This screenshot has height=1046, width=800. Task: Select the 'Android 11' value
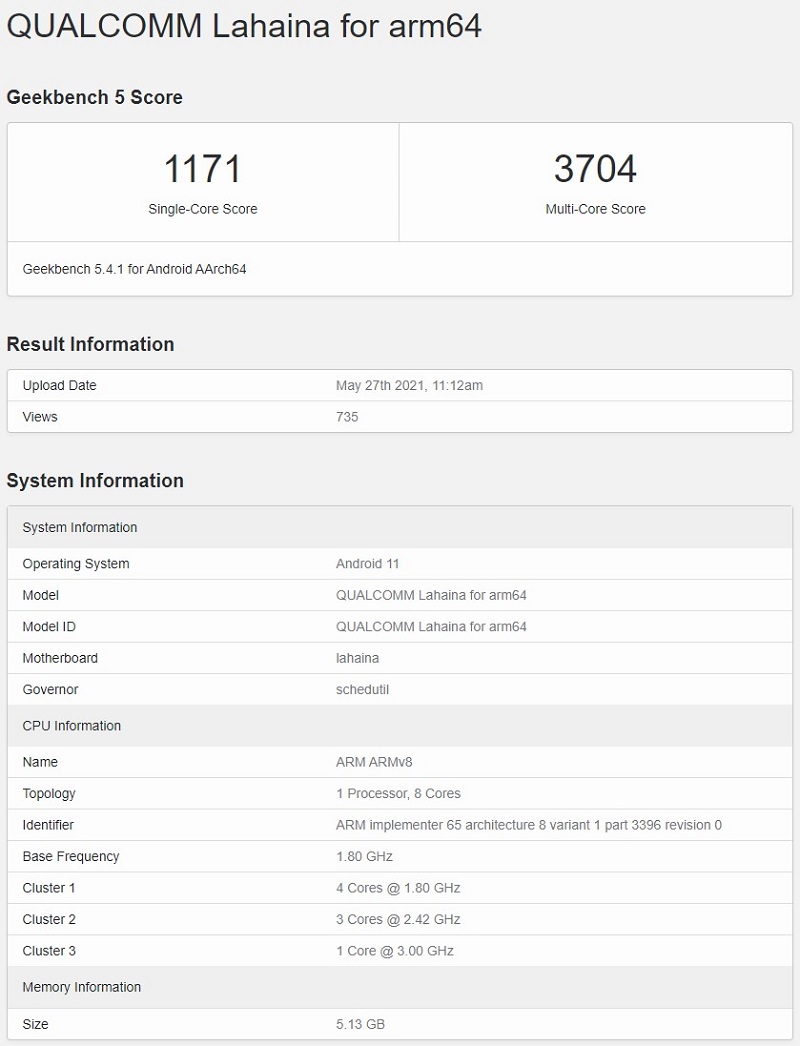pos(367,564)
